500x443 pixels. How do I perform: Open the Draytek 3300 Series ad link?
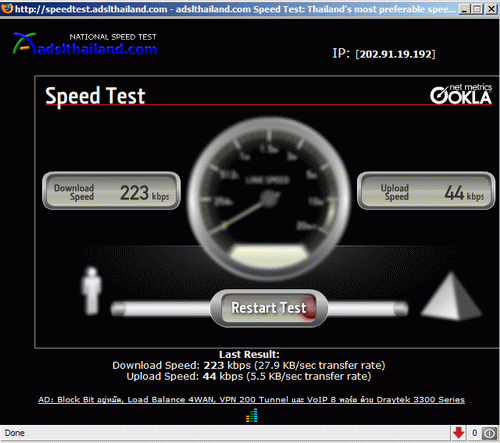point(251,399)
